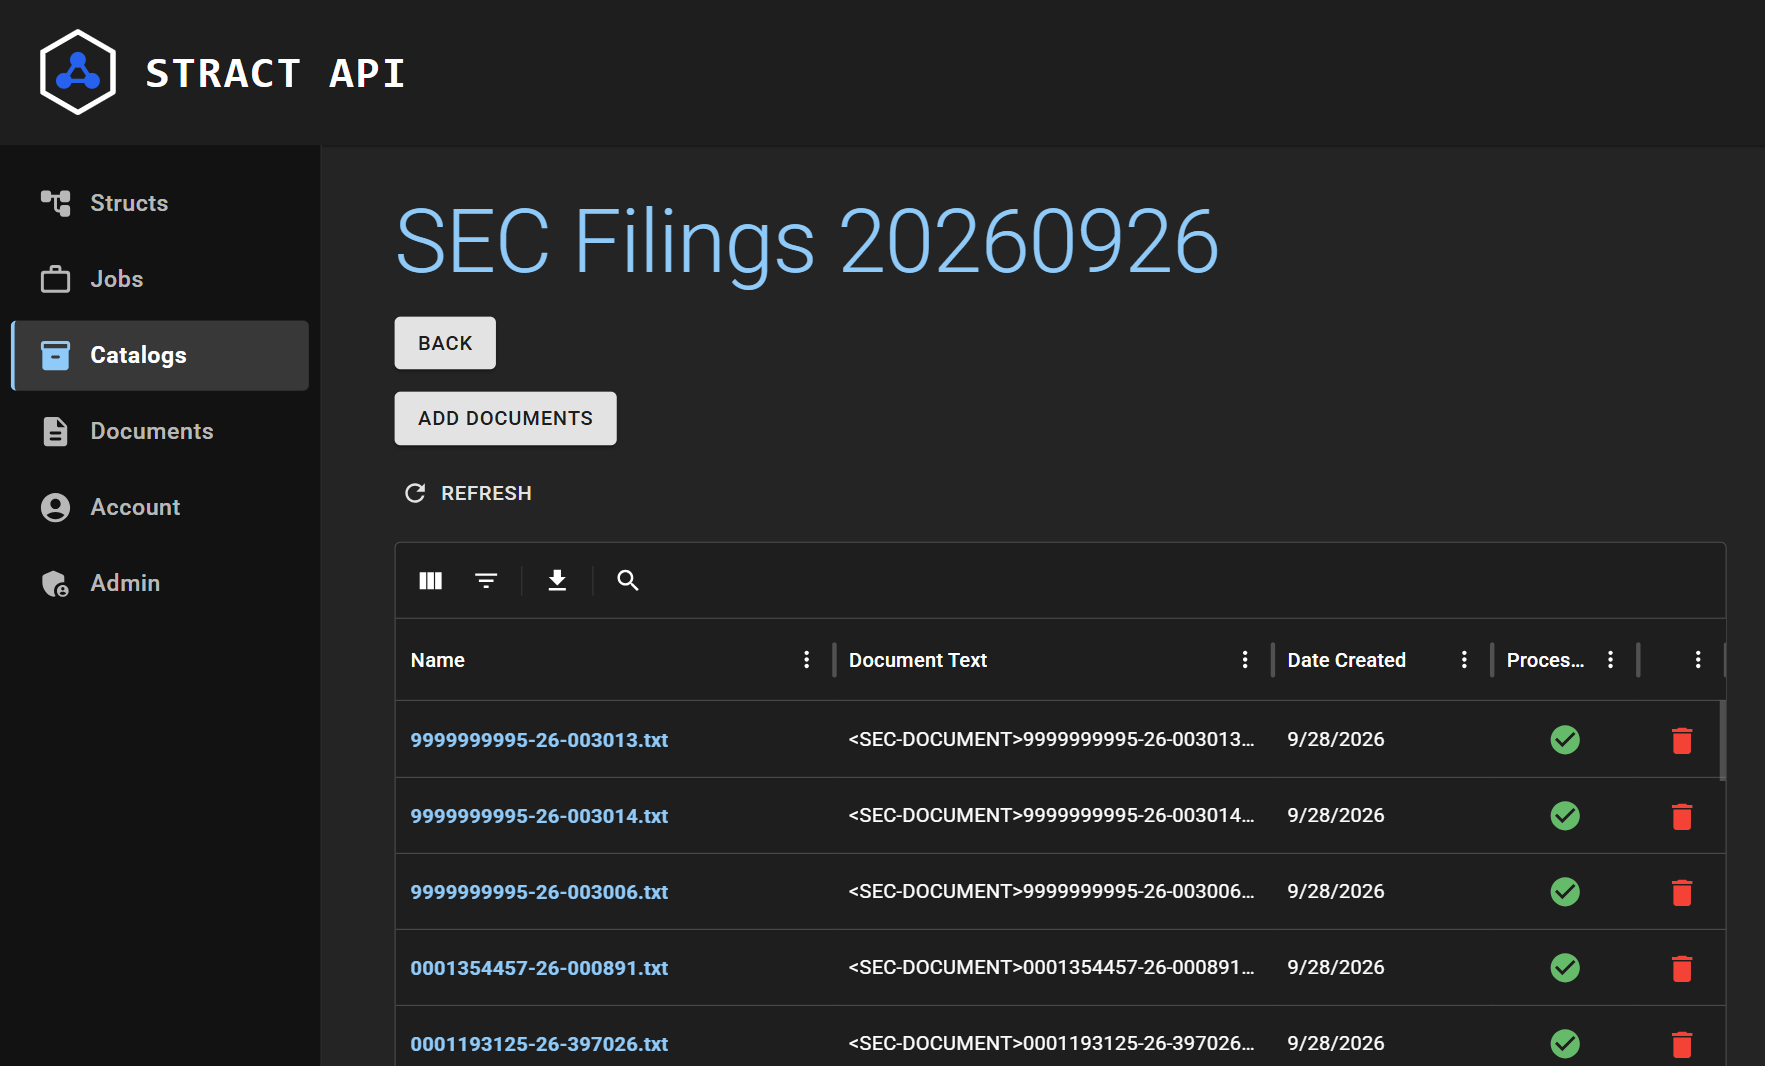Open the last column's menu
The width and height of the screenshot is (1765, 1066).
(x=1698, y=660)
